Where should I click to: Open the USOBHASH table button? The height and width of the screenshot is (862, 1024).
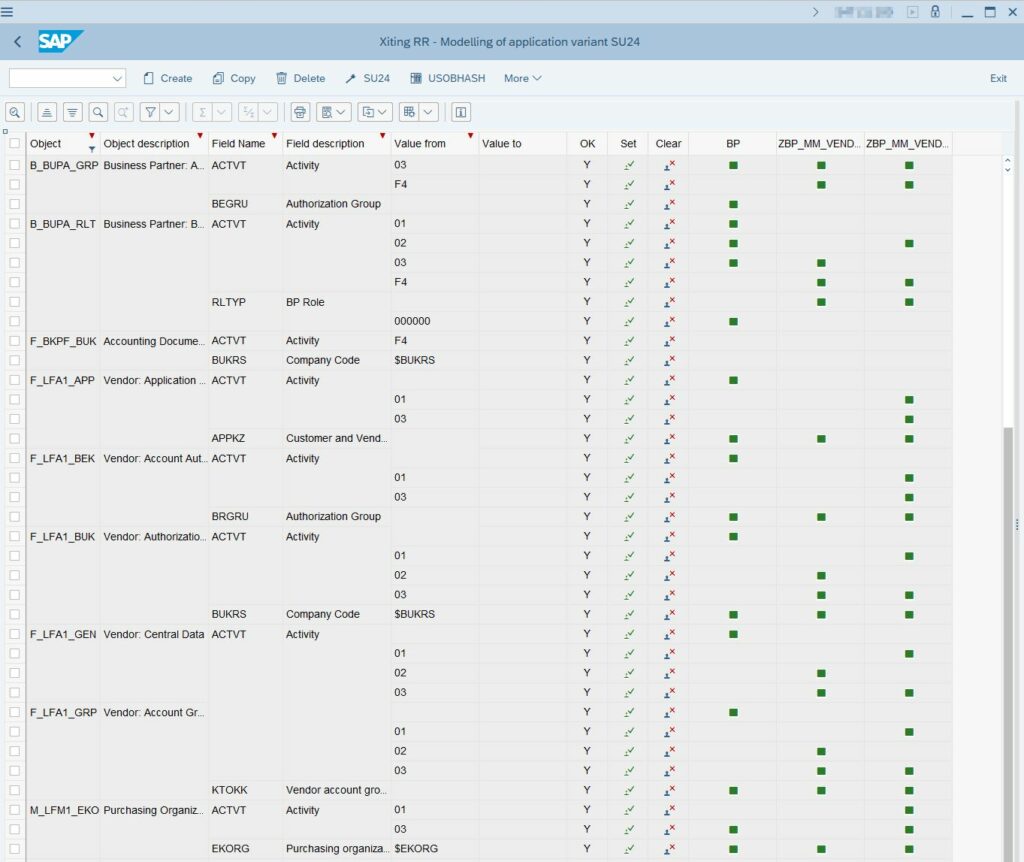coord(448,78)
